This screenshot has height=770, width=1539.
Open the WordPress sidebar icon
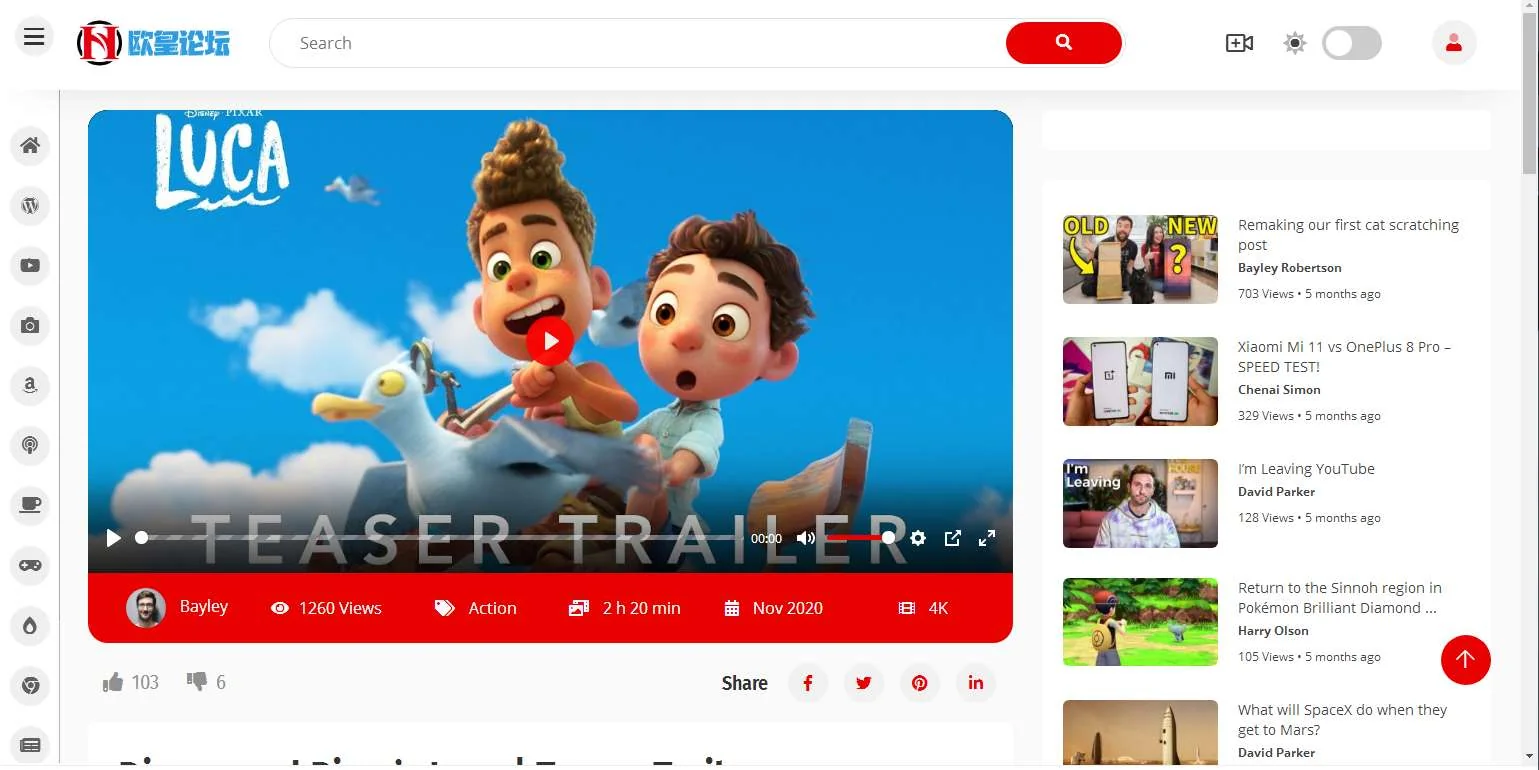30,206
